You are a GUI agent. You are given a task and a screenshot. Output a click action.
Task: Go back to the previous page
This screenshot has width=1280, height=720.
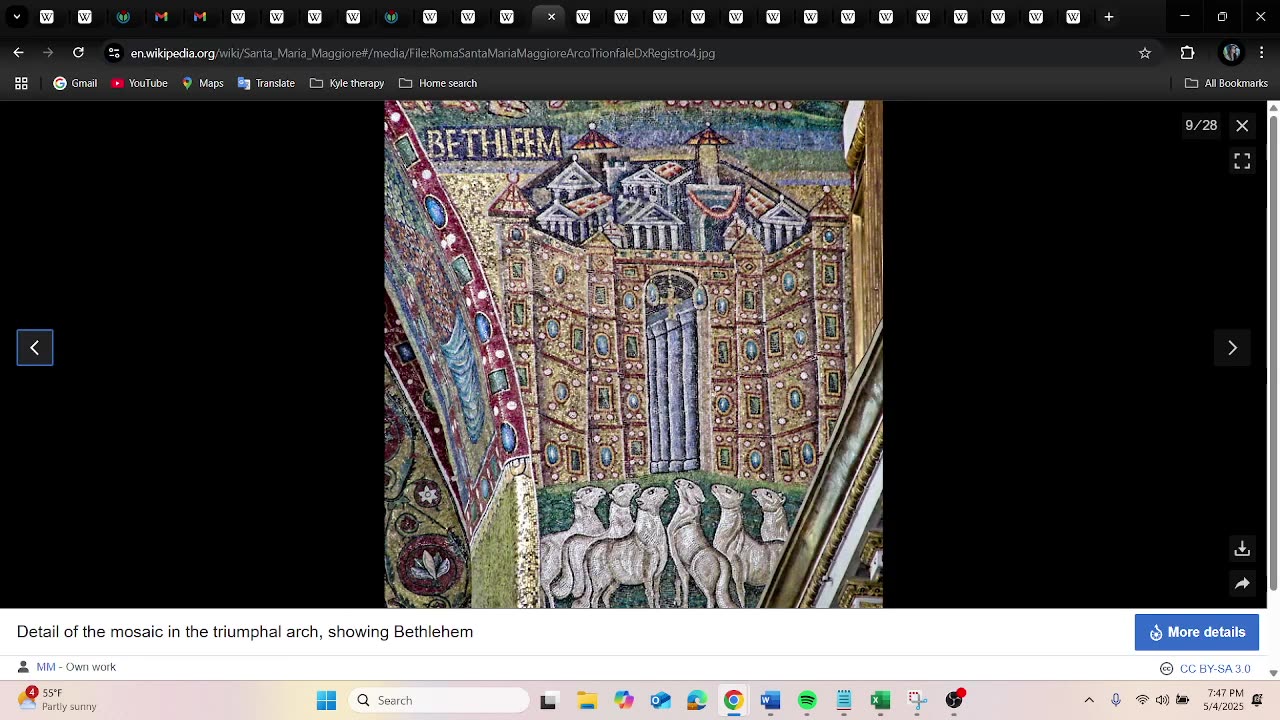coord(18,53)
